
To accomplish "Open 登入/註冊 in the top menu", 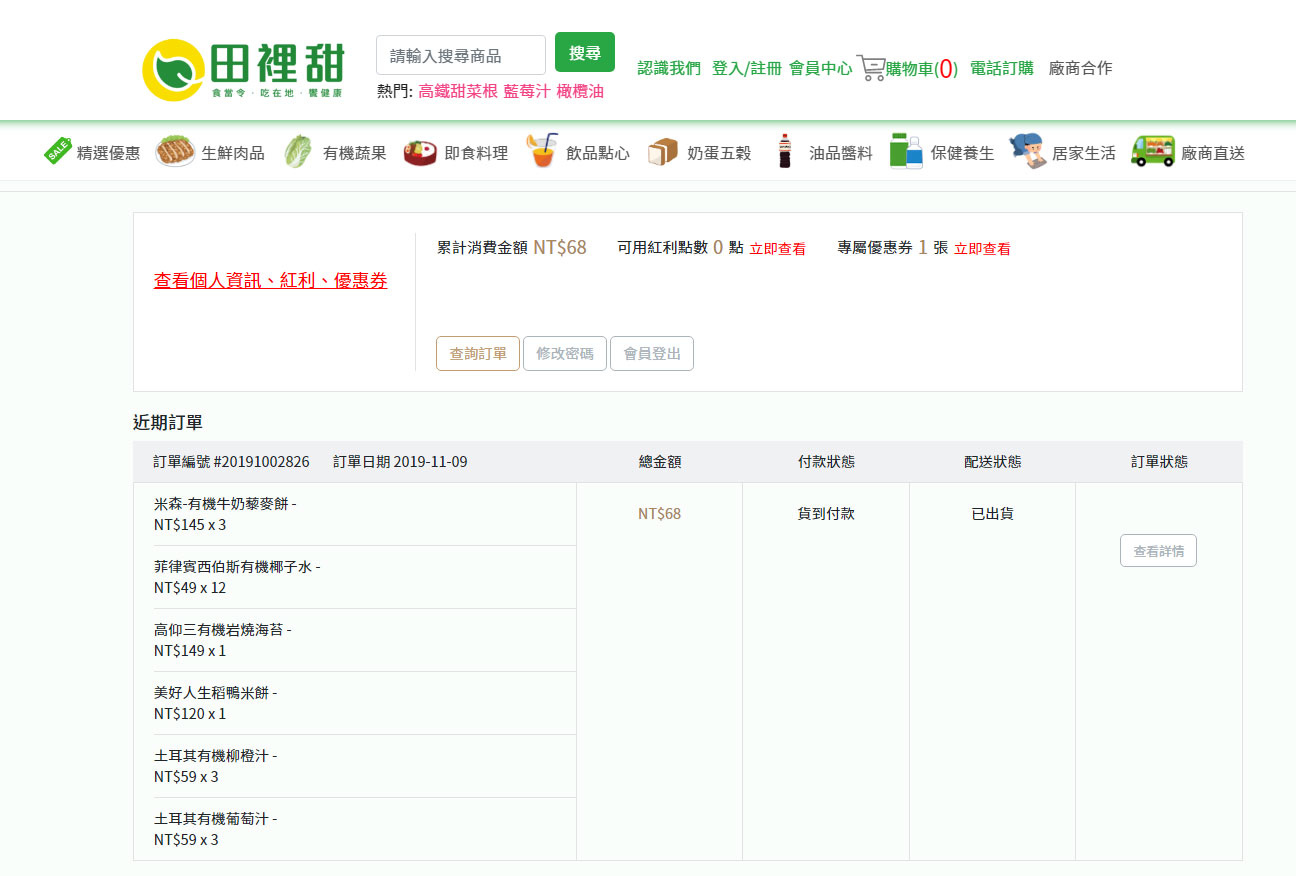I will [x=746, y=68].
